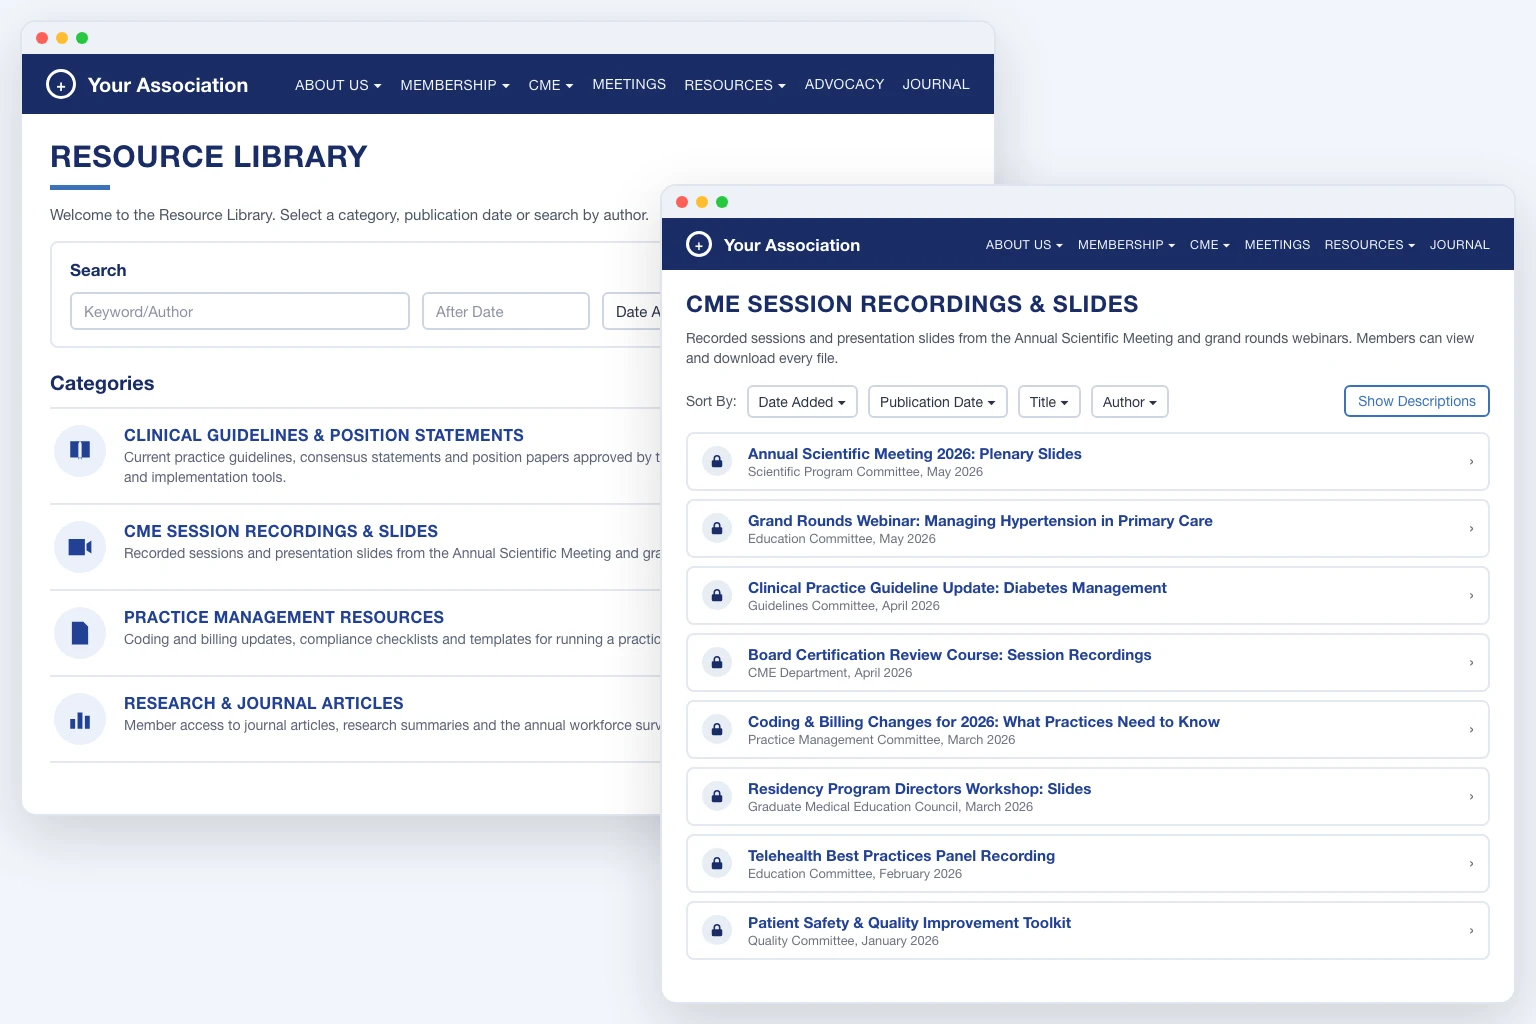
Task: Open the Clinical Guidelines & Position Statements category
Action: point(324,435)
